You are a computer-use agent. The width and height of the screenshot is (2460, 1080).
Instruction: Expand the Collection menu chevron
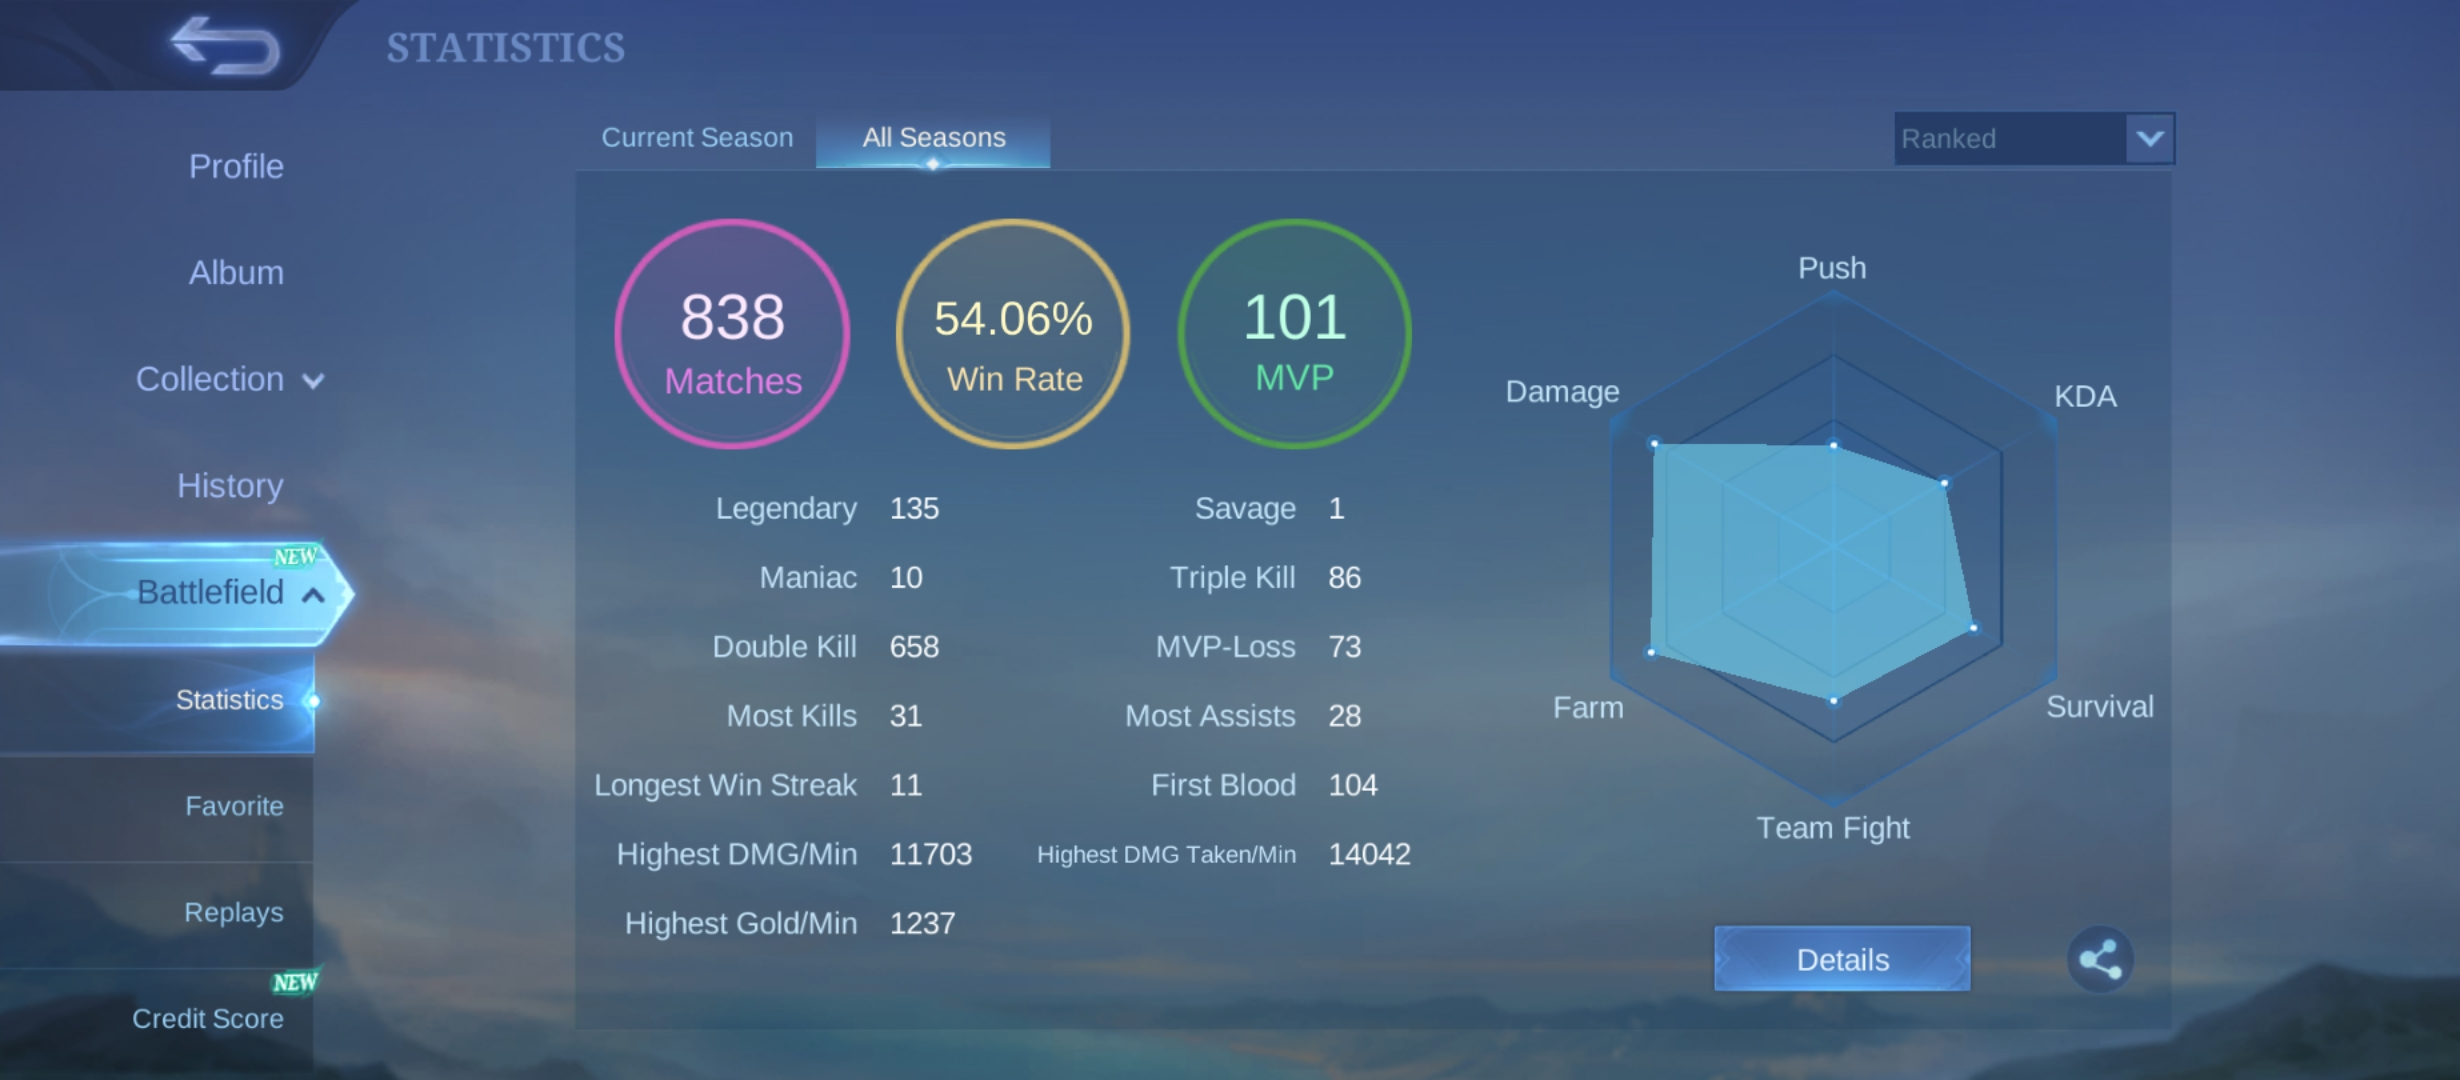[313, 381]
